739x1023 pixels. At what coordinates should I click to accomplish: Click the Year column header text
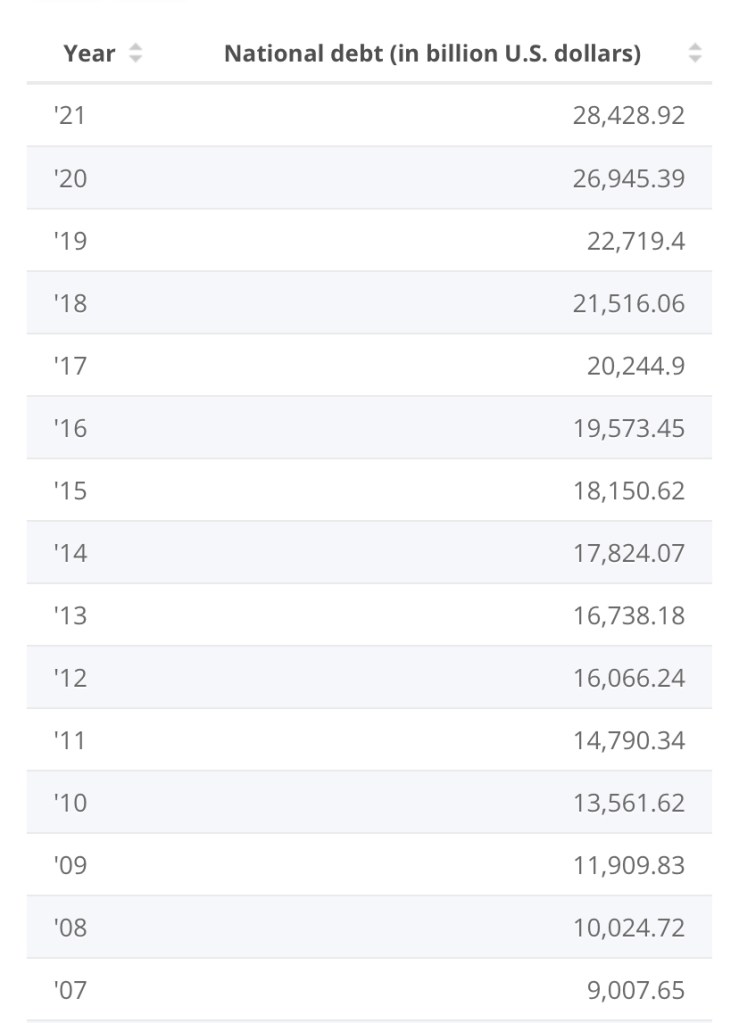[x=89, y=54]
